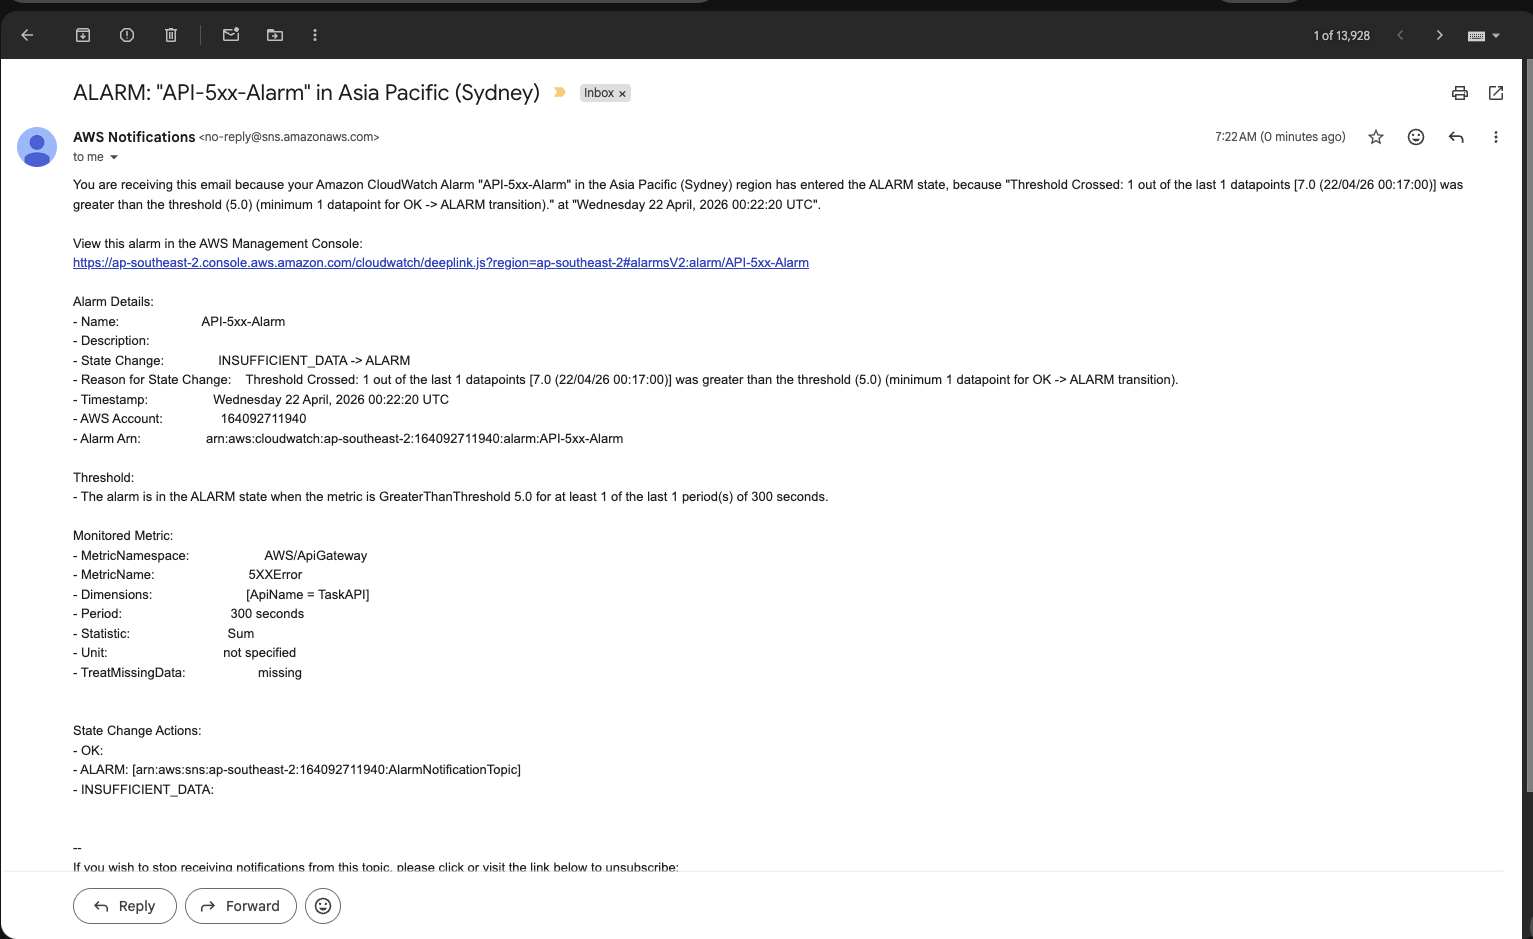Expand the 'to me' recipient details
The height and width of the screenshot is (939, 1533).
(113, 157)
